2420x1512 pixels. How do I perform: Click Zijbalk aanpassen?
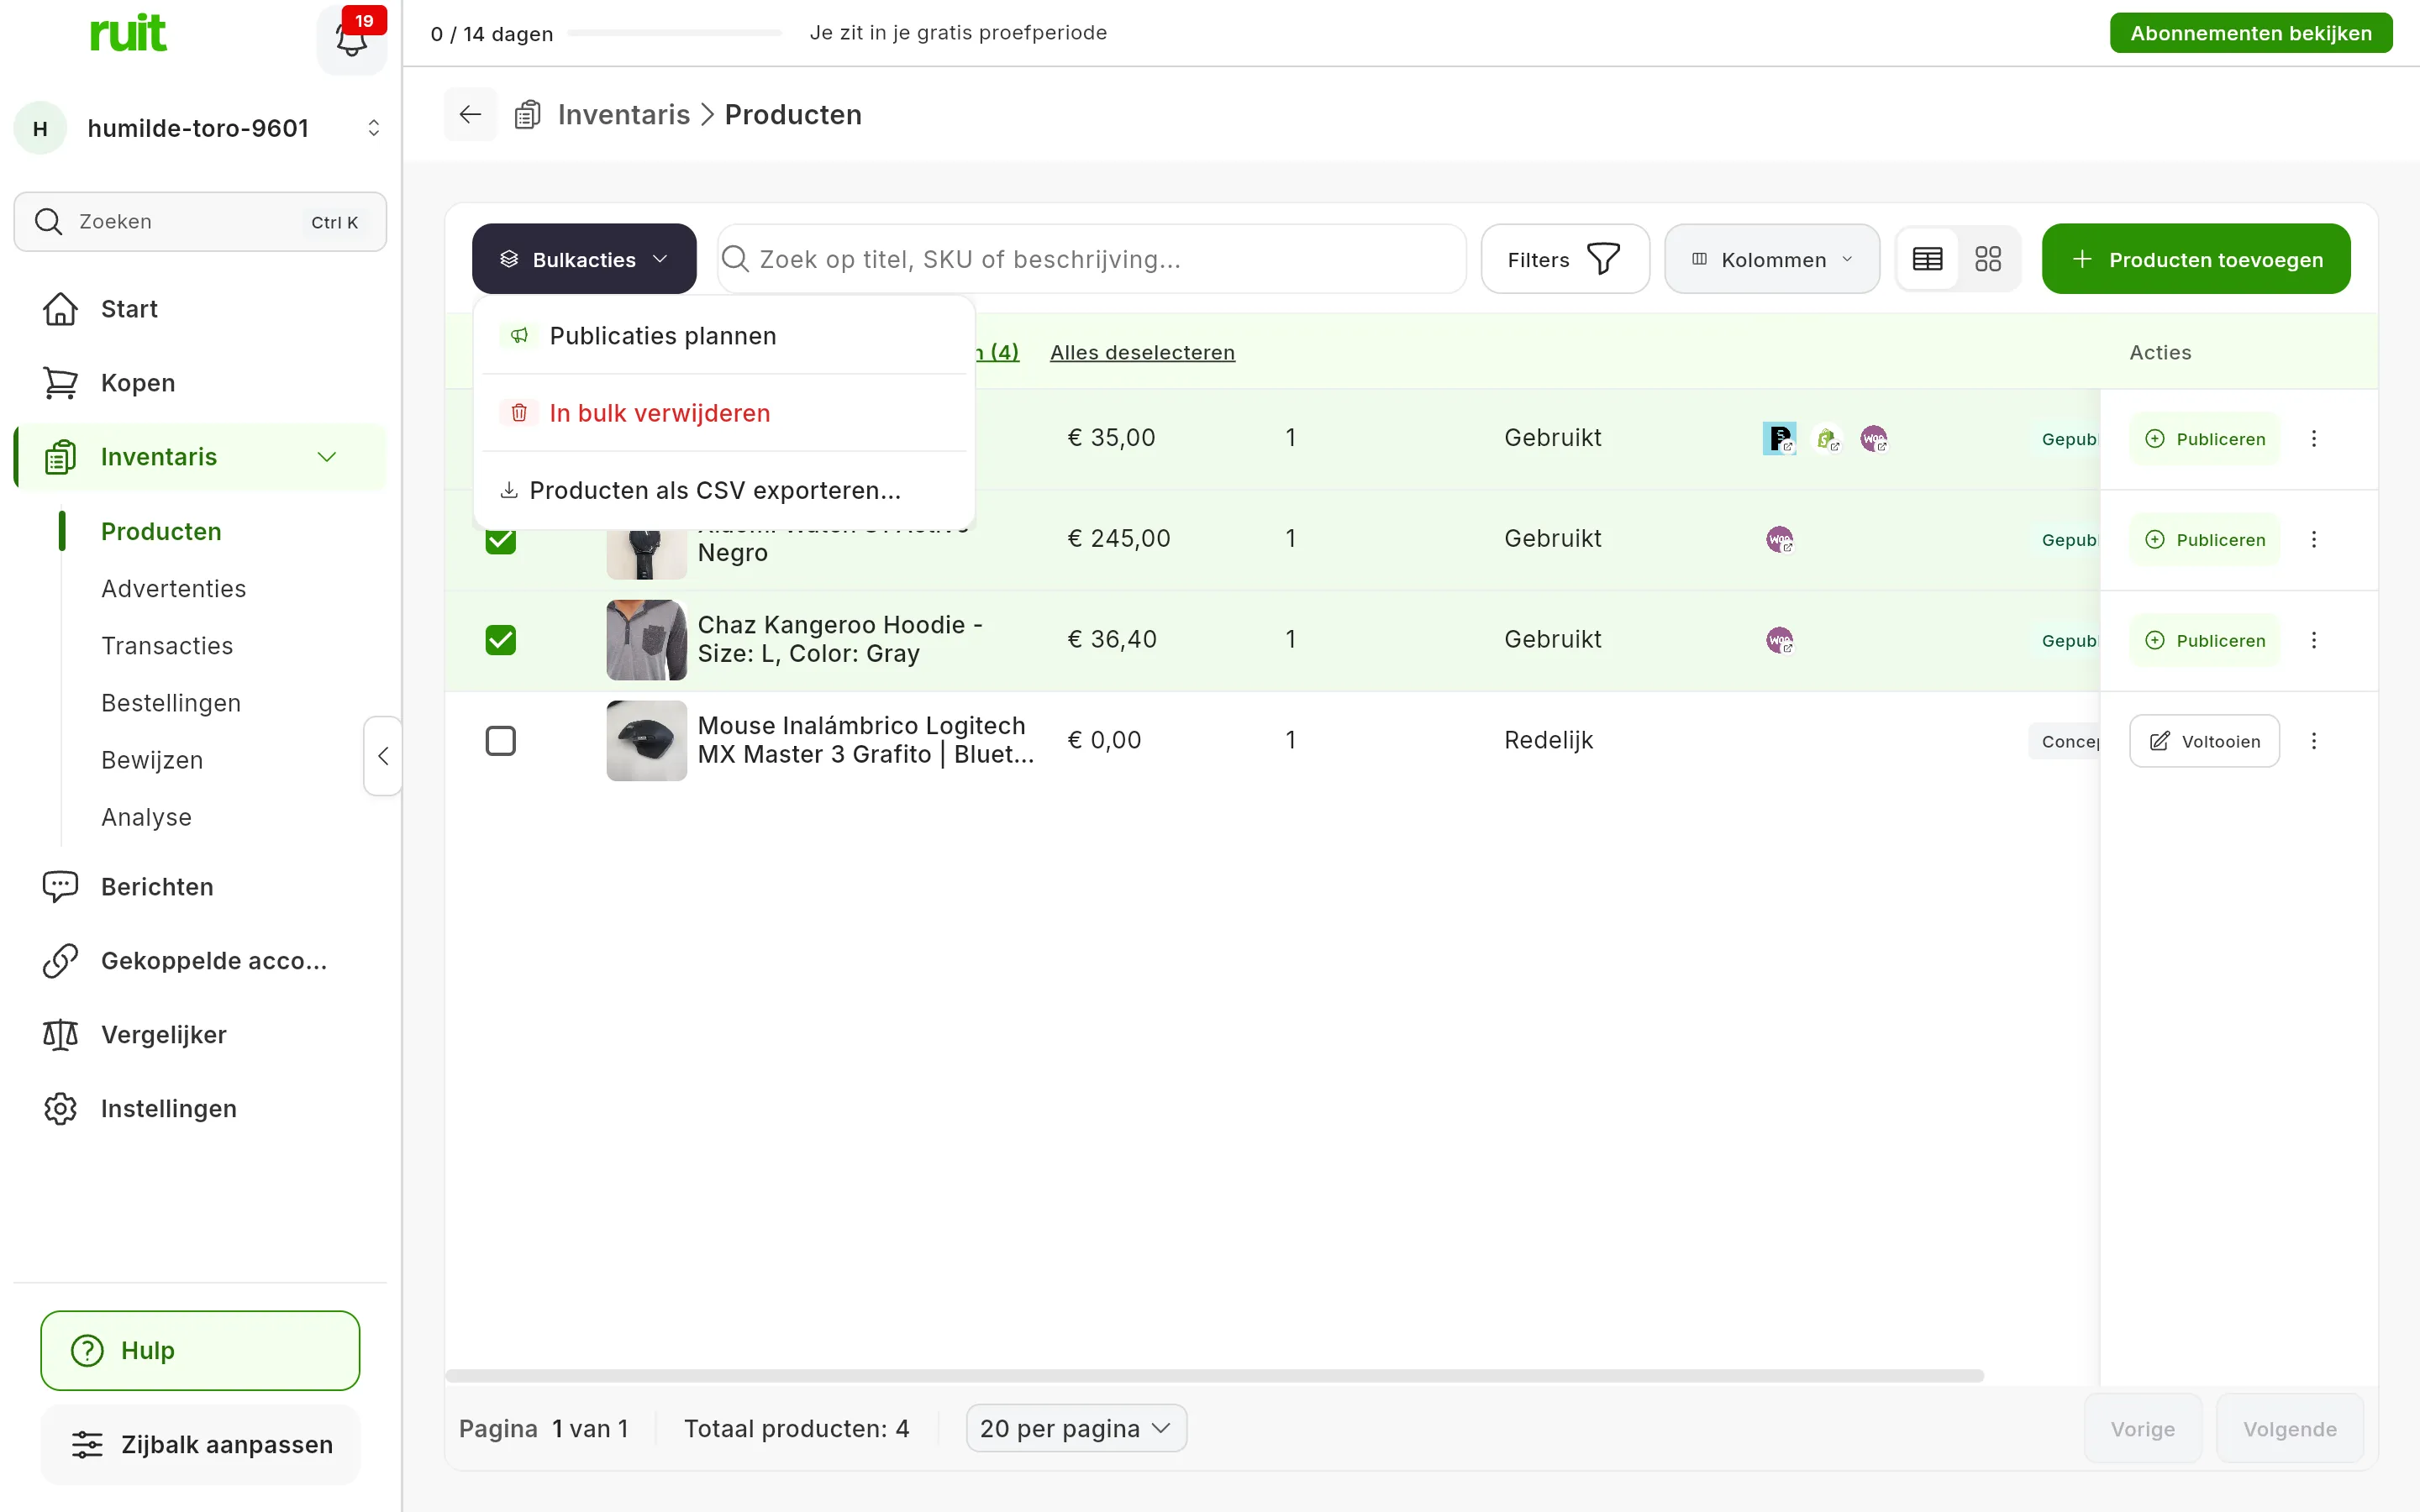point(200,1445)
